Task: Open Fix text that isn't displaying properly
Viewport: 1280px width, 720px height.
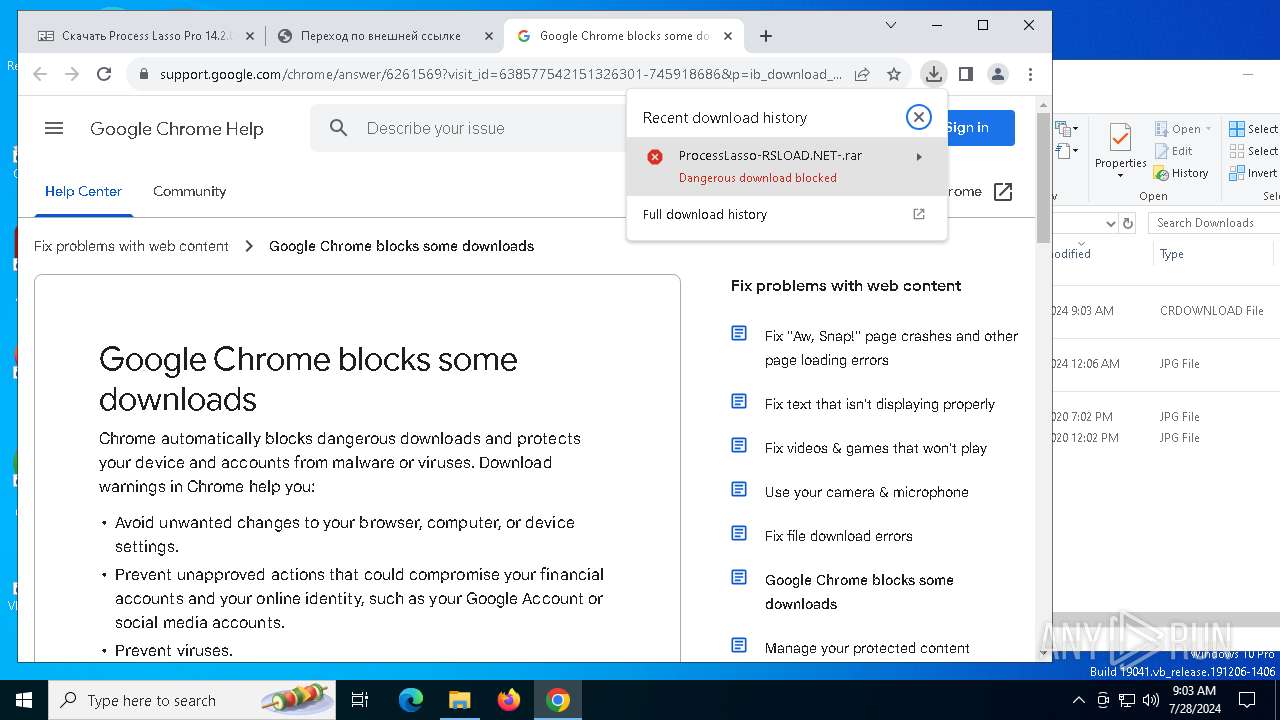Action: click(880, 404)
